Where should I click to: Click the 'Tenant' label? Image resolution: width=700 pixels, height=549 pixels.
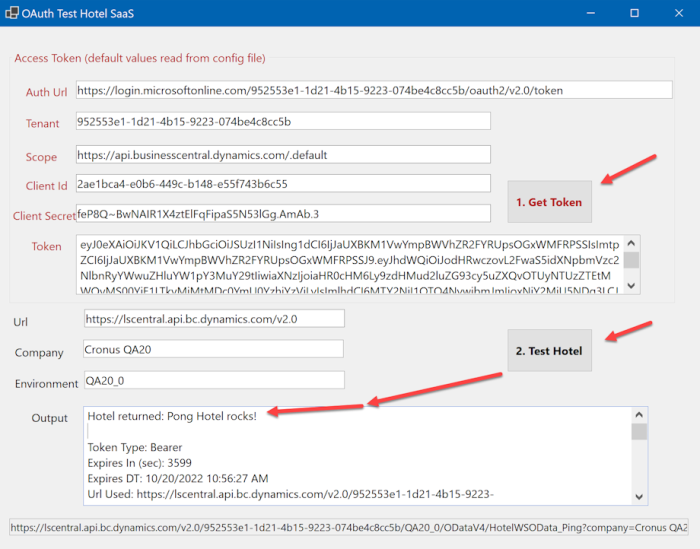pos(42,123)
